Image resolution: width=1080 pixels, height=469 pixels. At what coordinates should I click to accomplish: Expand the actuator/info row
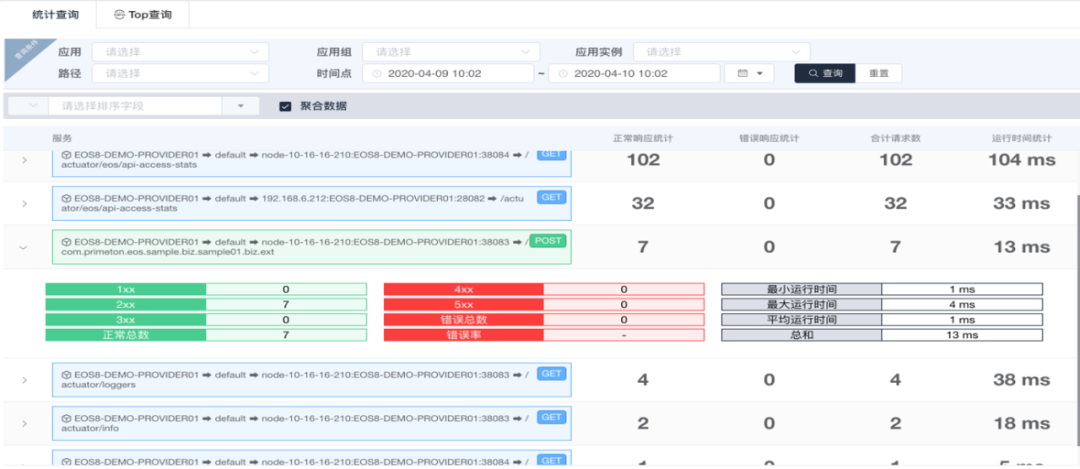[25, 424]
